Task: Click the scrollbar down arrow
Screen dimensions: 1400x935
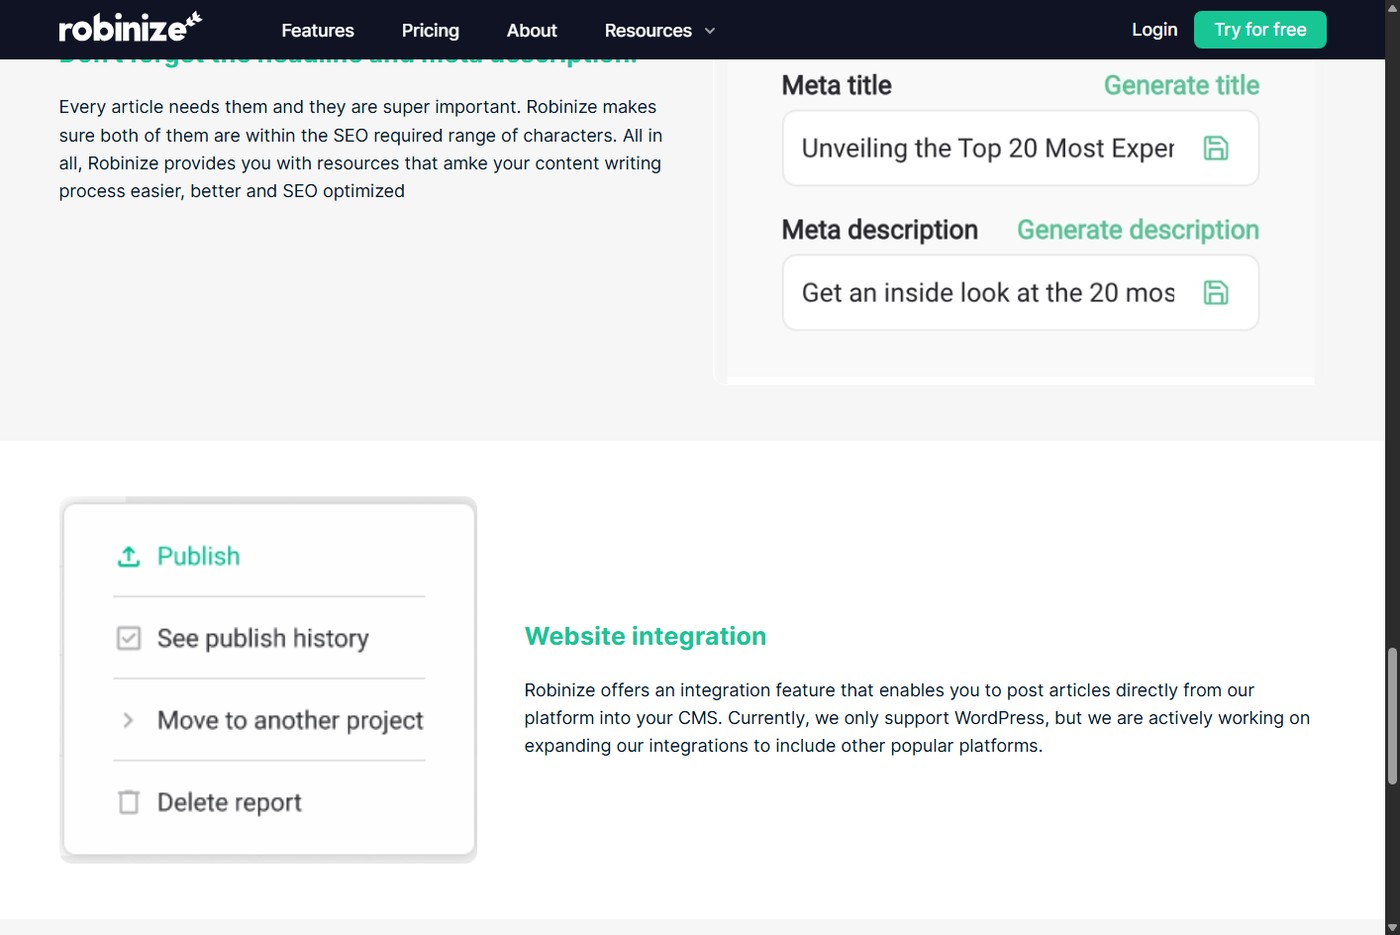Action: pos(1392,927)
